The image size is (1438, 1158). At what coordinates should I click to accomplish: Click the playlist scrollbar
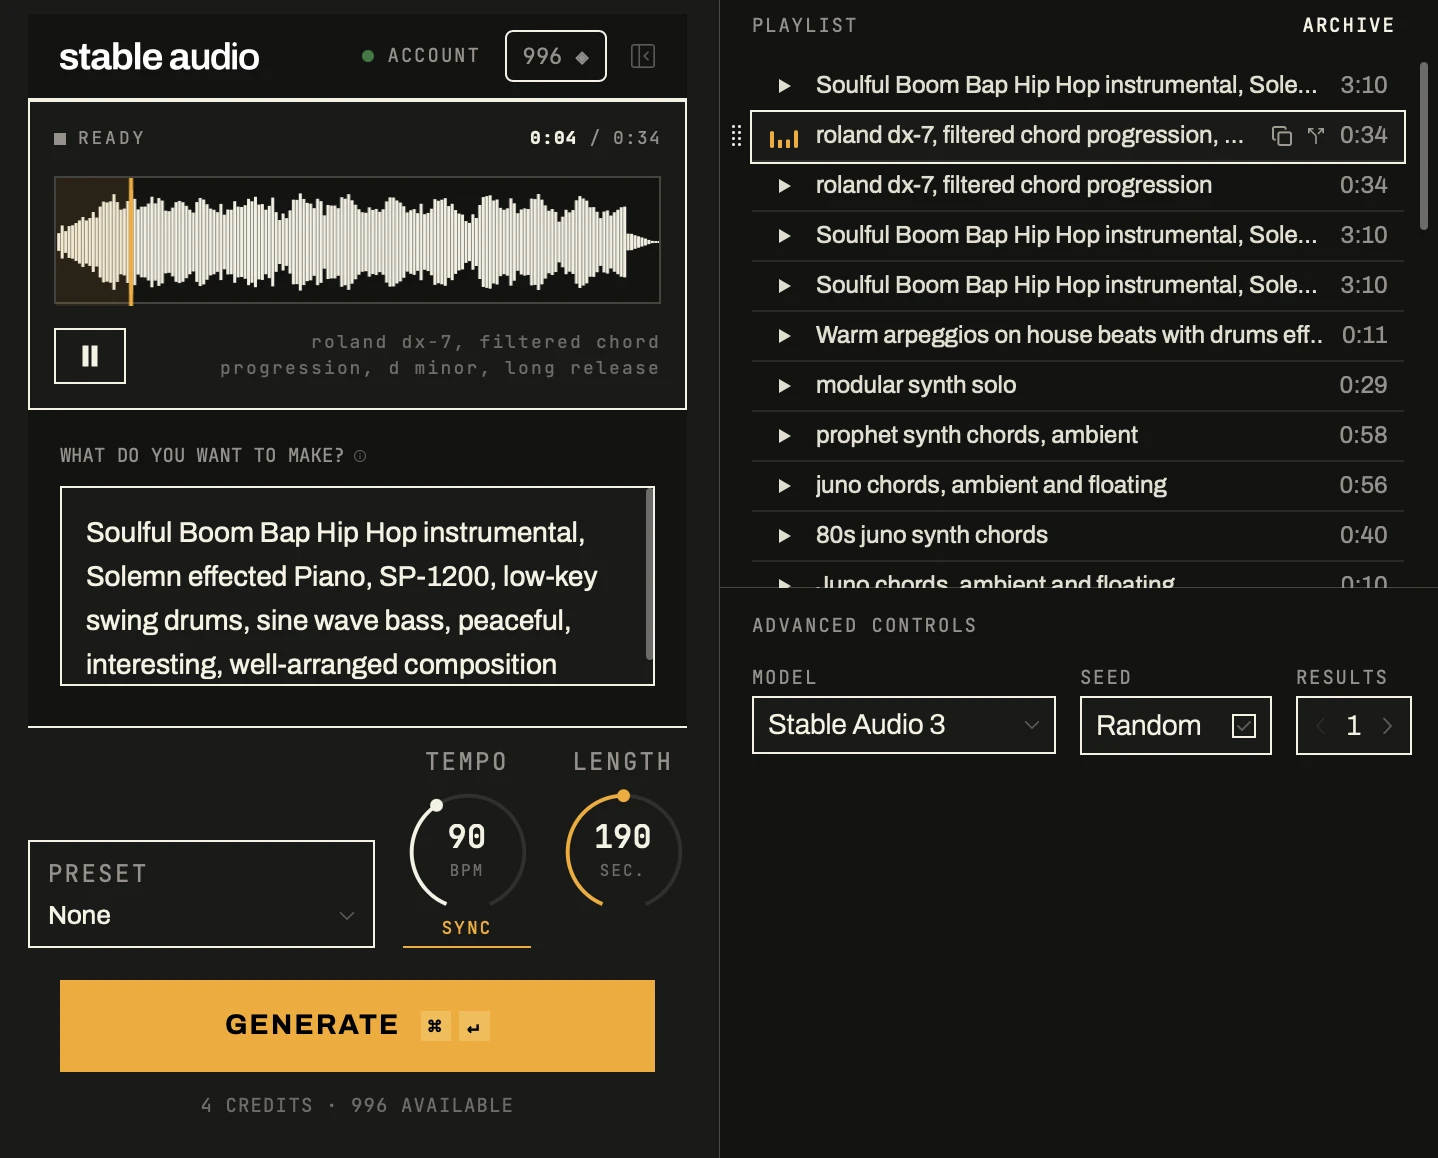click(1424, 146)
